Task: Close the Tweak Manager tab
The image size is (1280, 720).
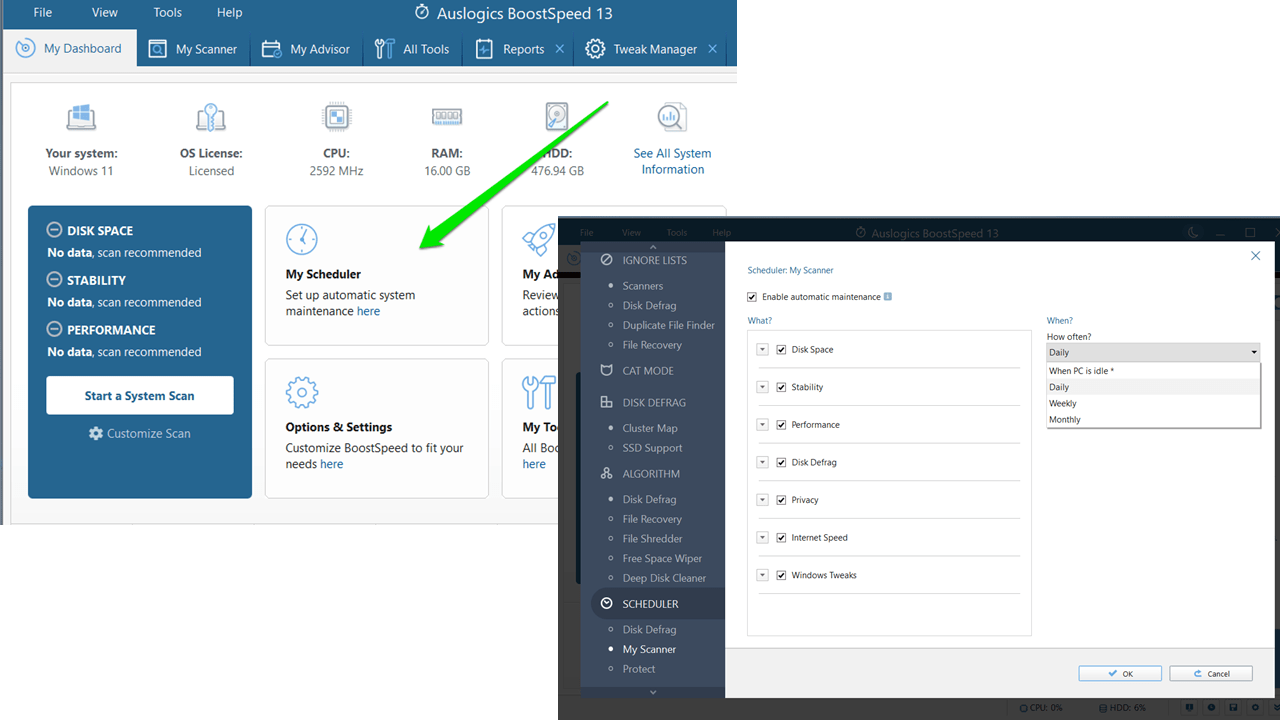Action: point(713,49)
